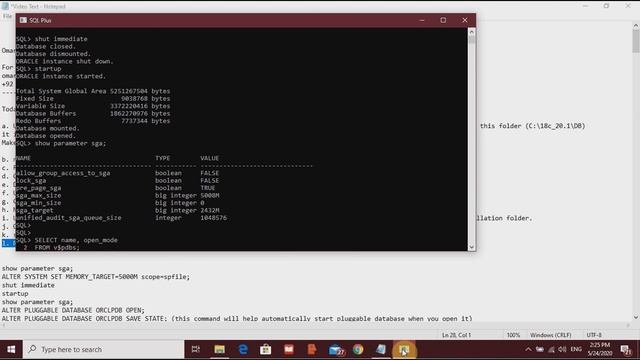
Task: Click SQL Plus scrollbar down arrow
Action: click(x=472, y=247)
